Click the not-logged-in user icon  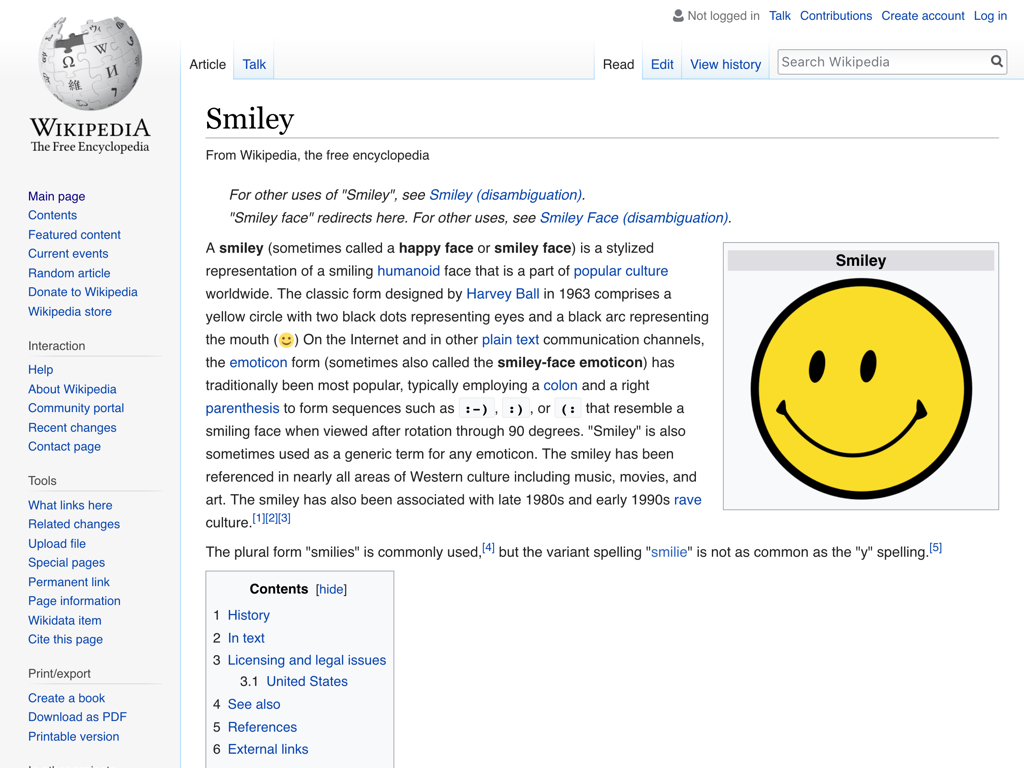(x=679, y=15)
